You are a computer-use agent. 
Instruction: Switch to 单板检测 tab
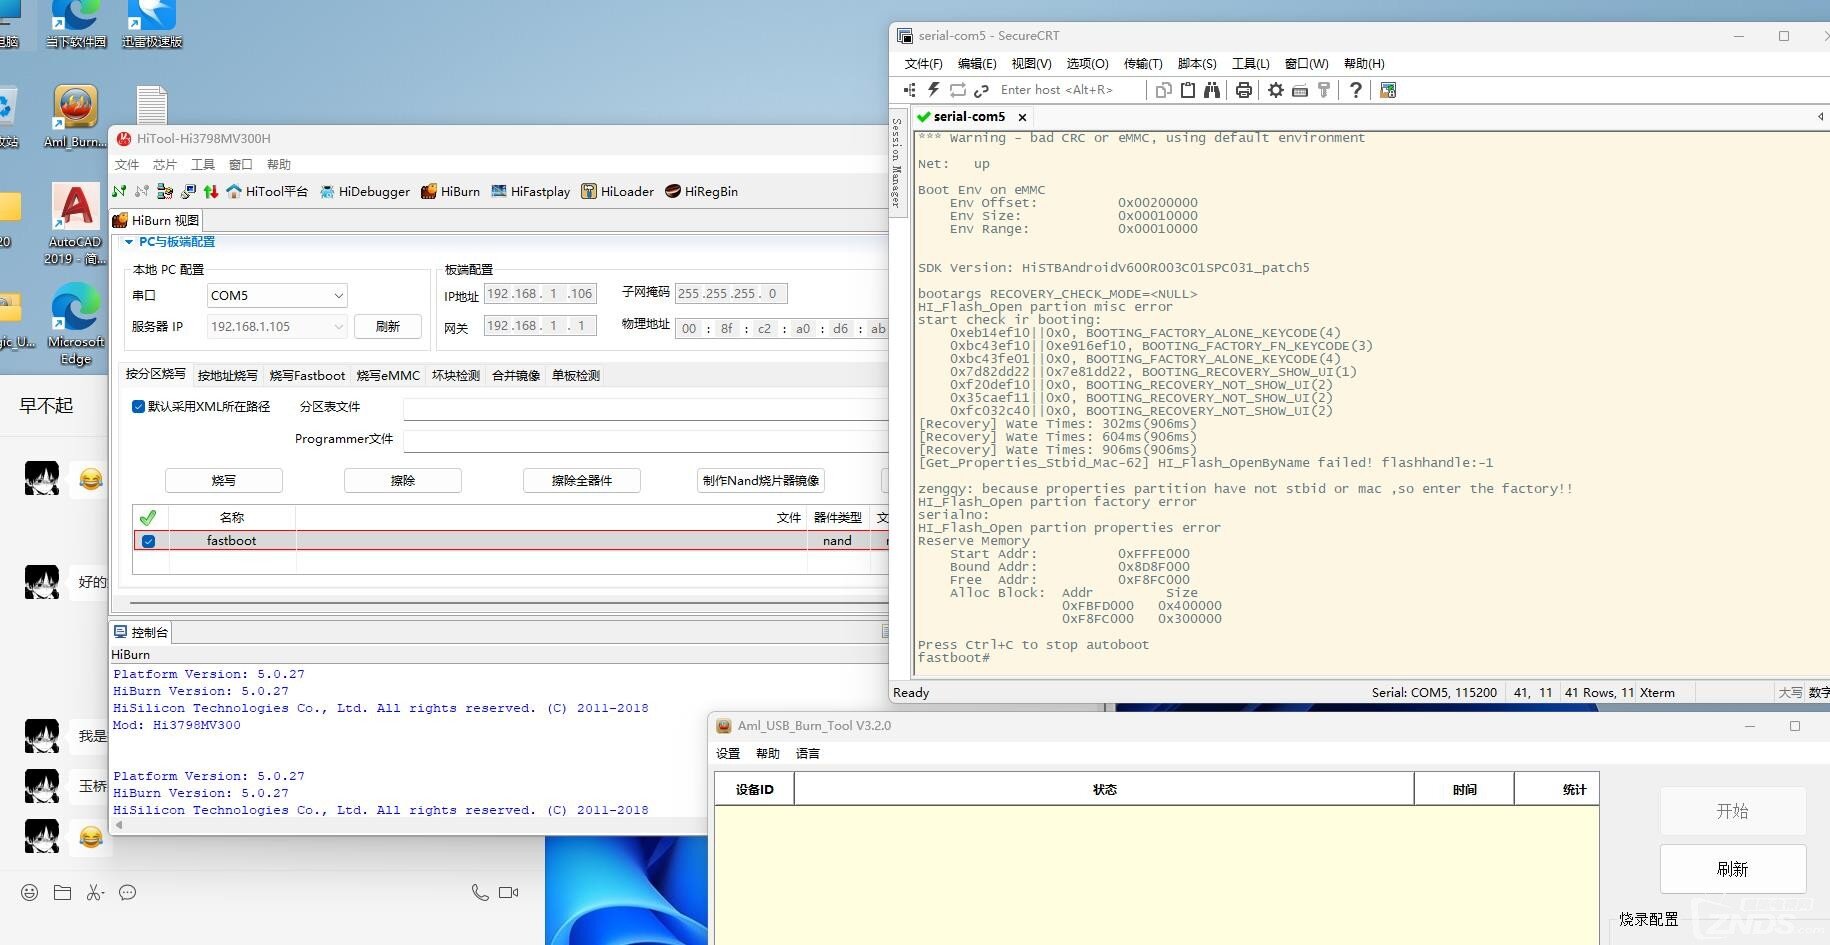[x=576, y=375]
